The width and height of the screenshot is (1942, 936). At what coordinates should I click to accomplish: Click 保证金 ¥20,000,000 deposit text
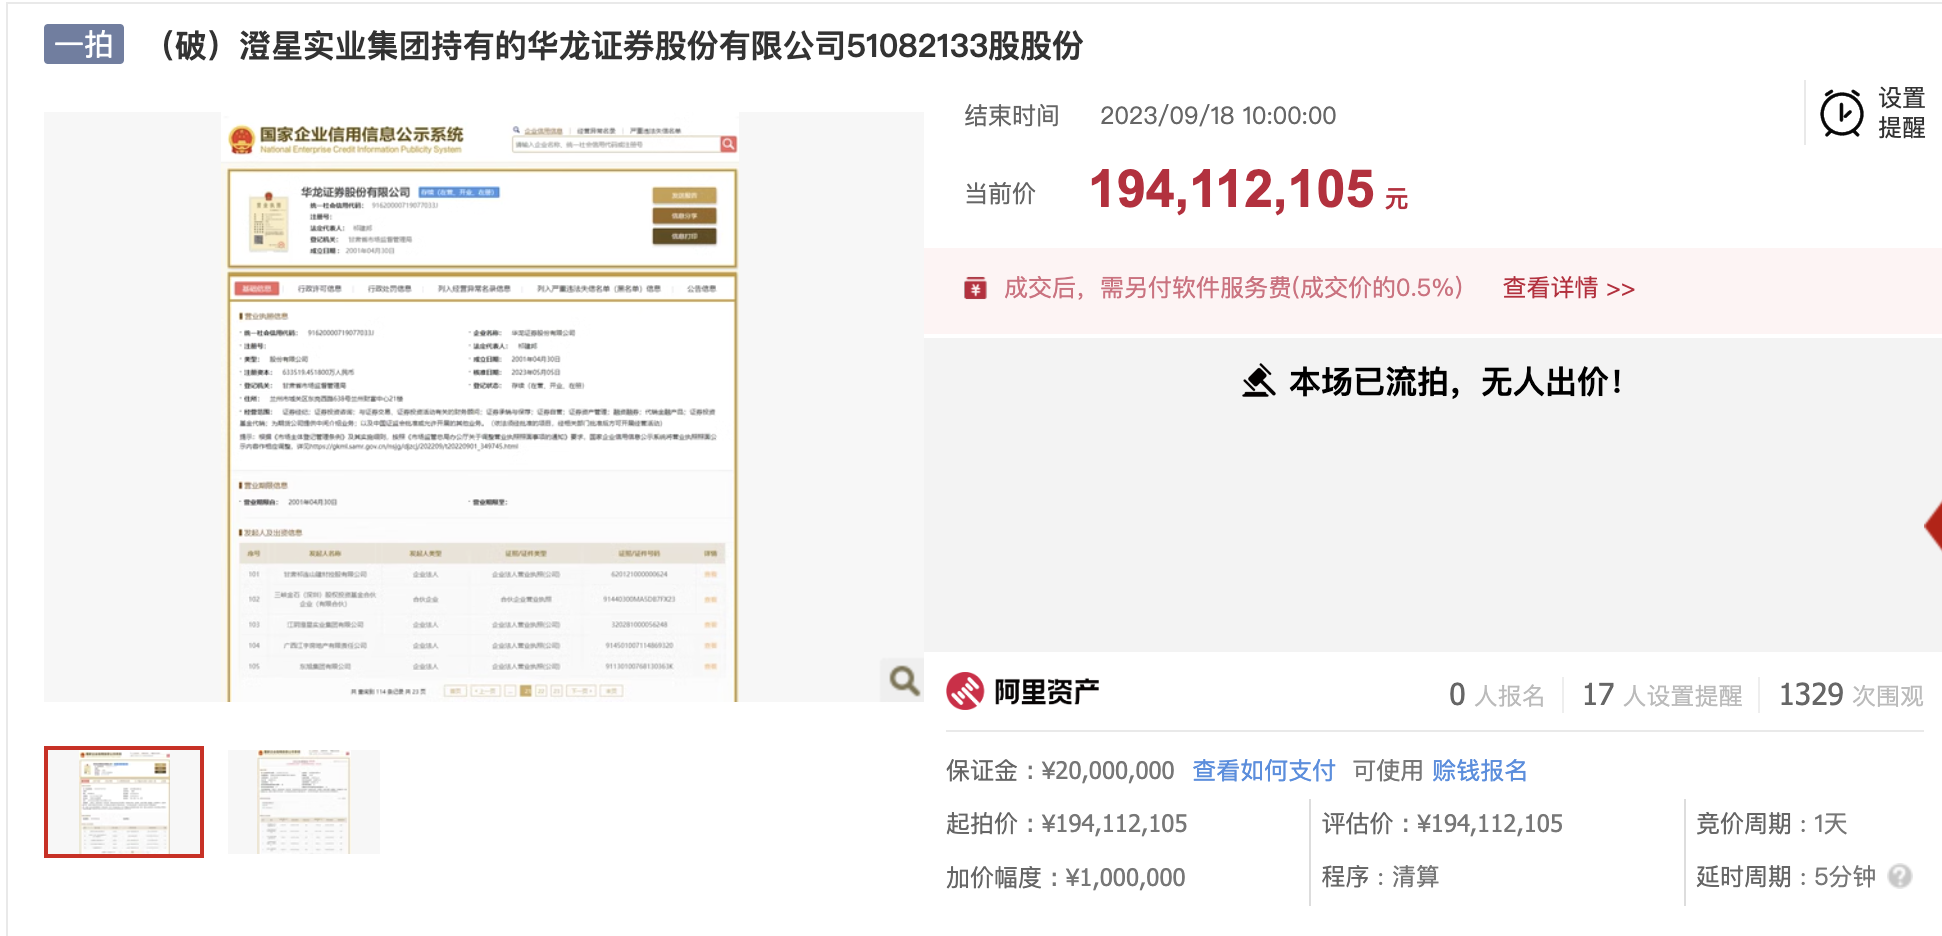tap(1060, 771)
